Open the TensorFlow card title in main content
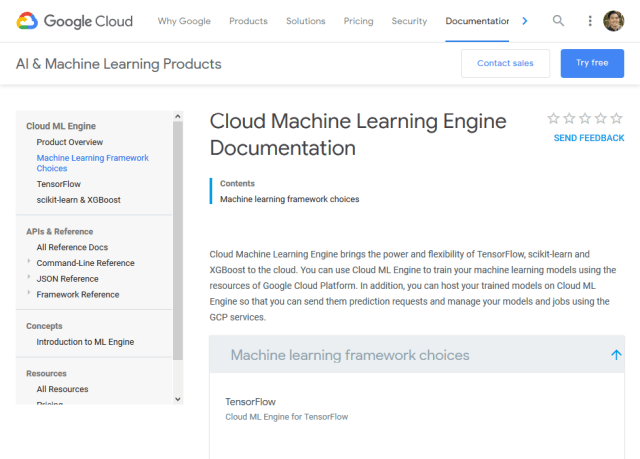Viewport: 640px width, 459px height. (x=250, y=402)
